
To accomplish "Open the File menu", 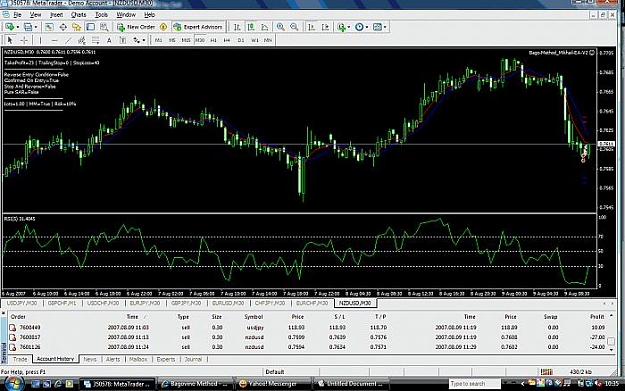I will tap(17, 15).
